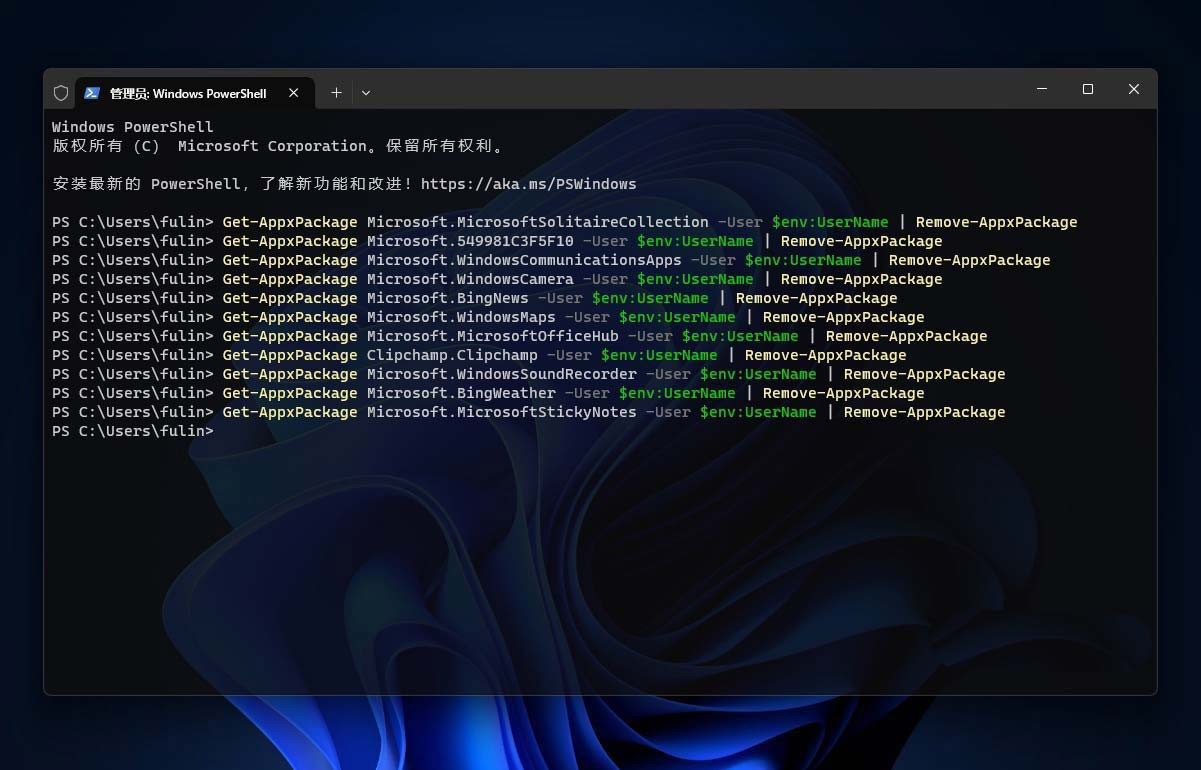
Task: Open the new tab dropdown chevron
Action: coord(366,92)
